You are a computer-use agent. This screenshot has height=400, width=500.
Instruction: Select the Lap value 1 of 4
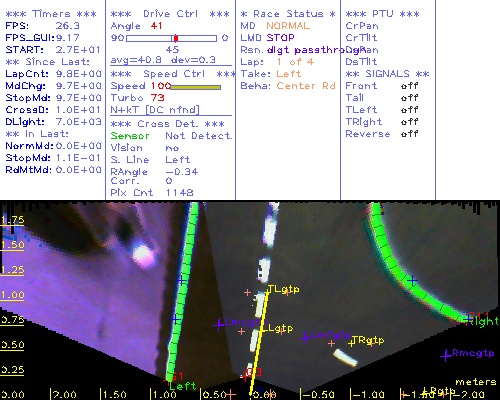point(295,62)
